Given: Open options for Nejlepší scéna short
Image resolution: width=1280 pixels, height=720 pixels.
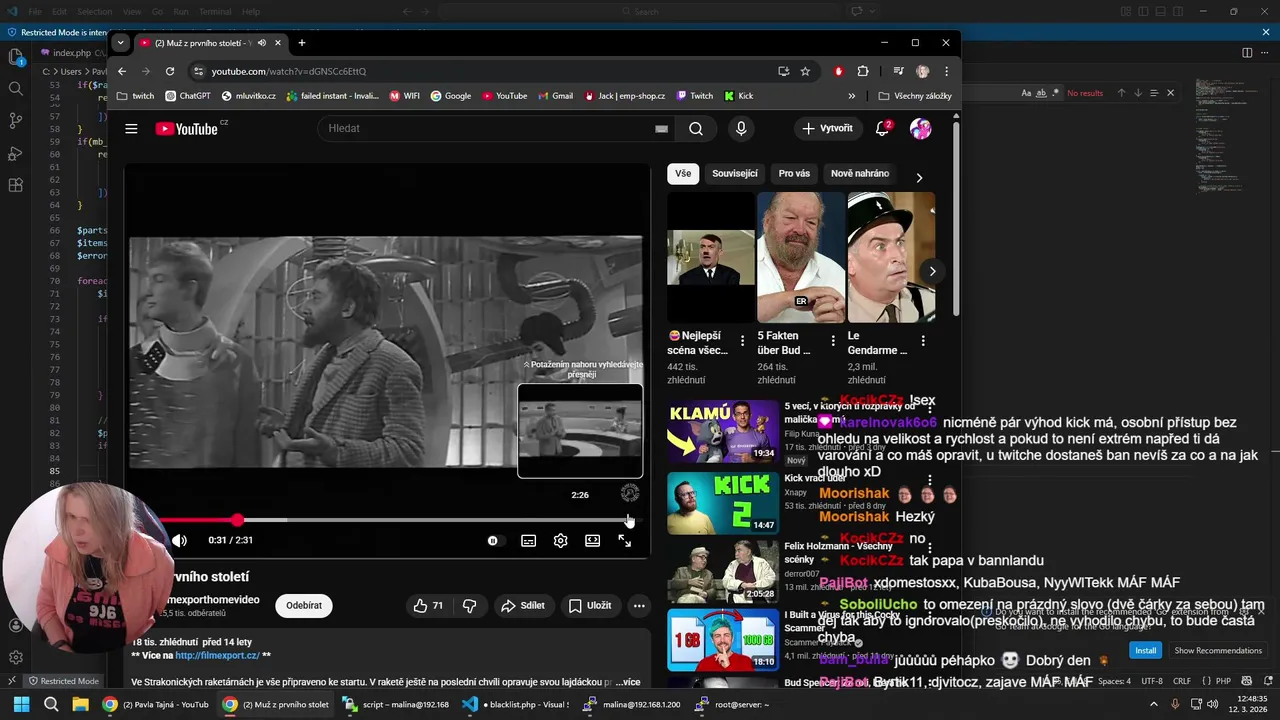Looking at the screenshot, I should pyautogui.click(x=742, y=341).
